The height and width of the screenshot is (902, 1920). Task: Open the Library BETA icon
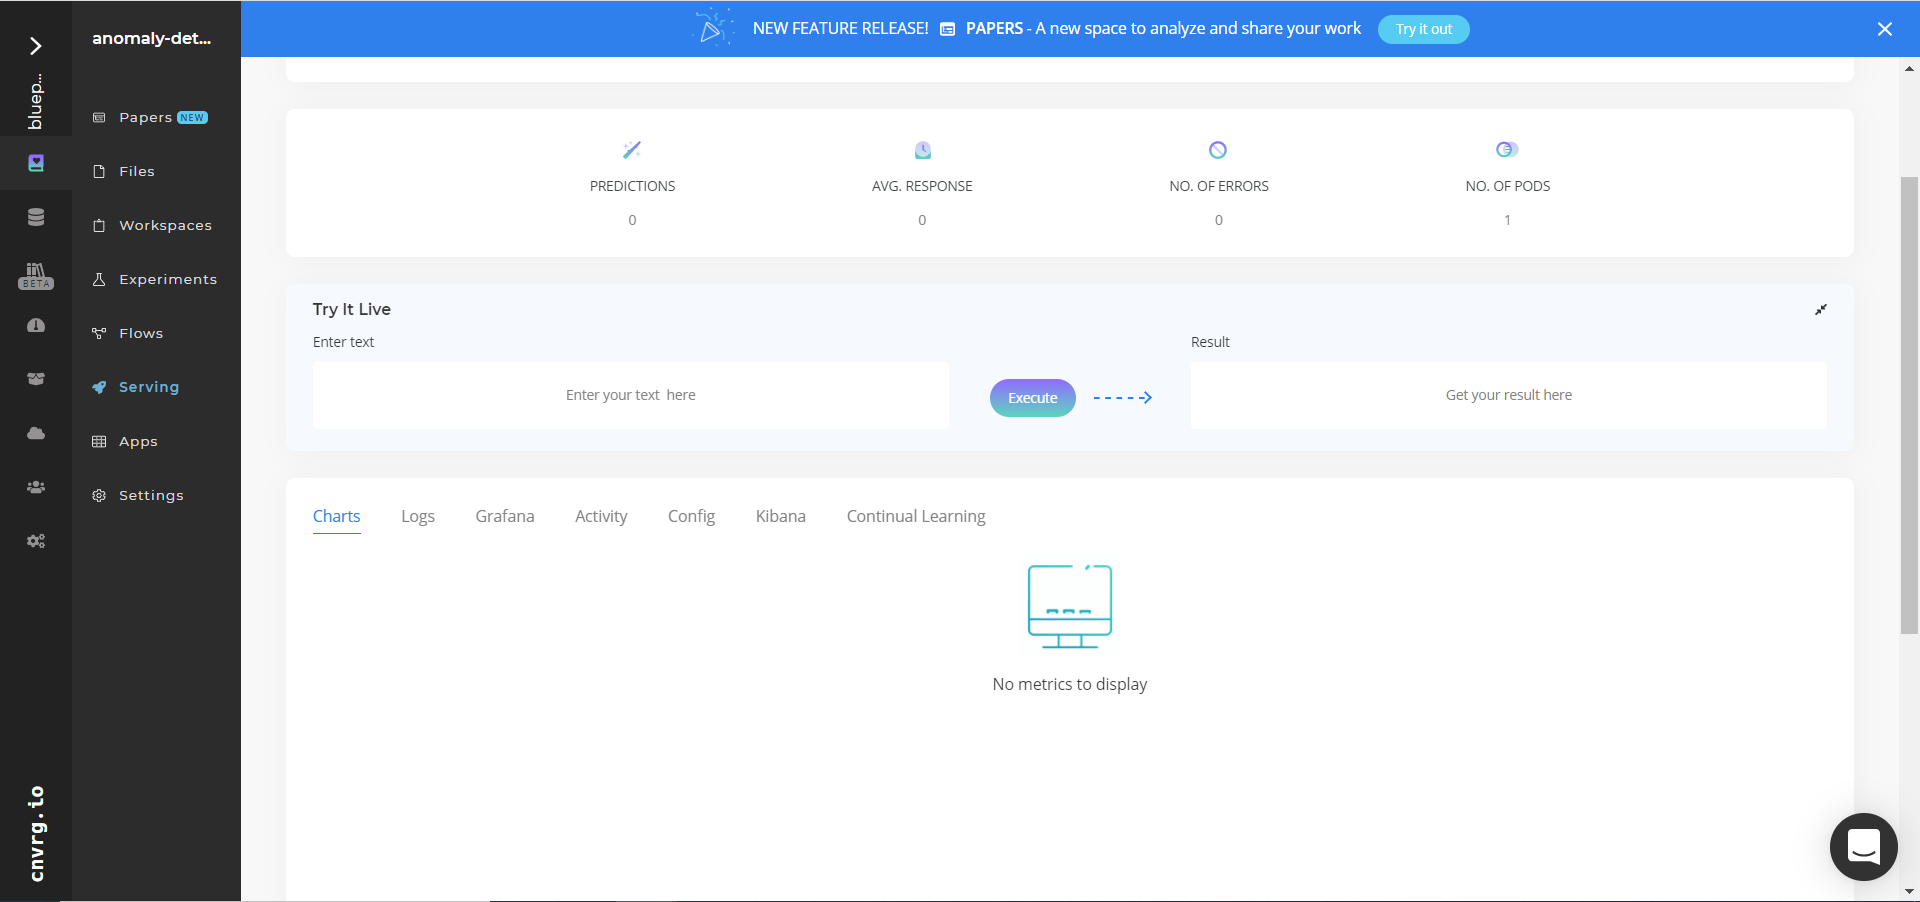click(x=36, y=276)
